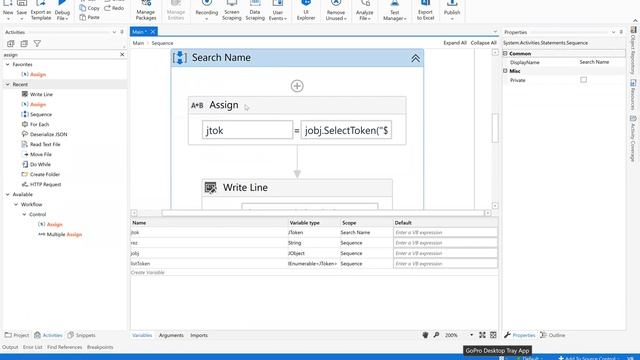Click the Copy ribbon button
The height and width of the screenshot is (360, 640).
coord(89,8)
